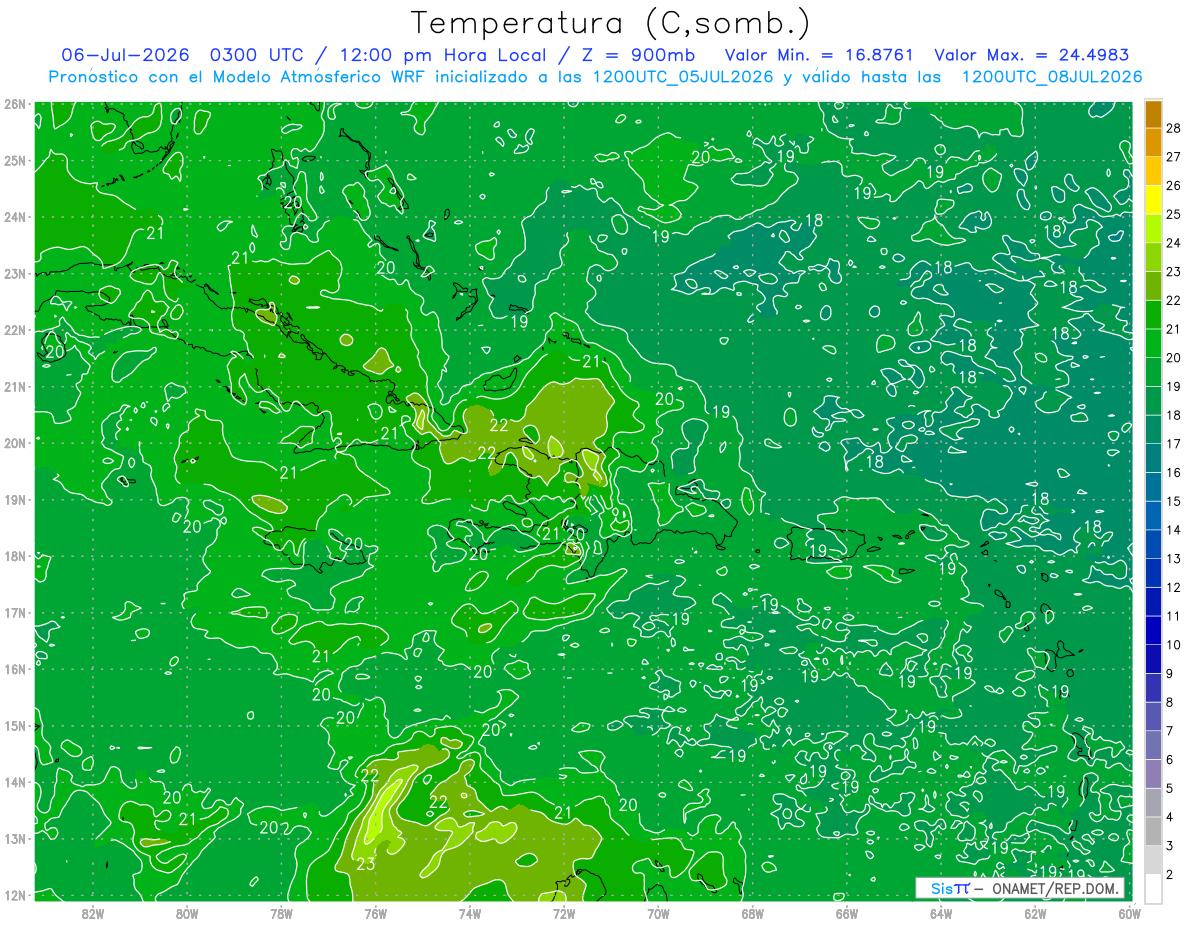Click the latitude axis label "22N"

coord(15,330)
